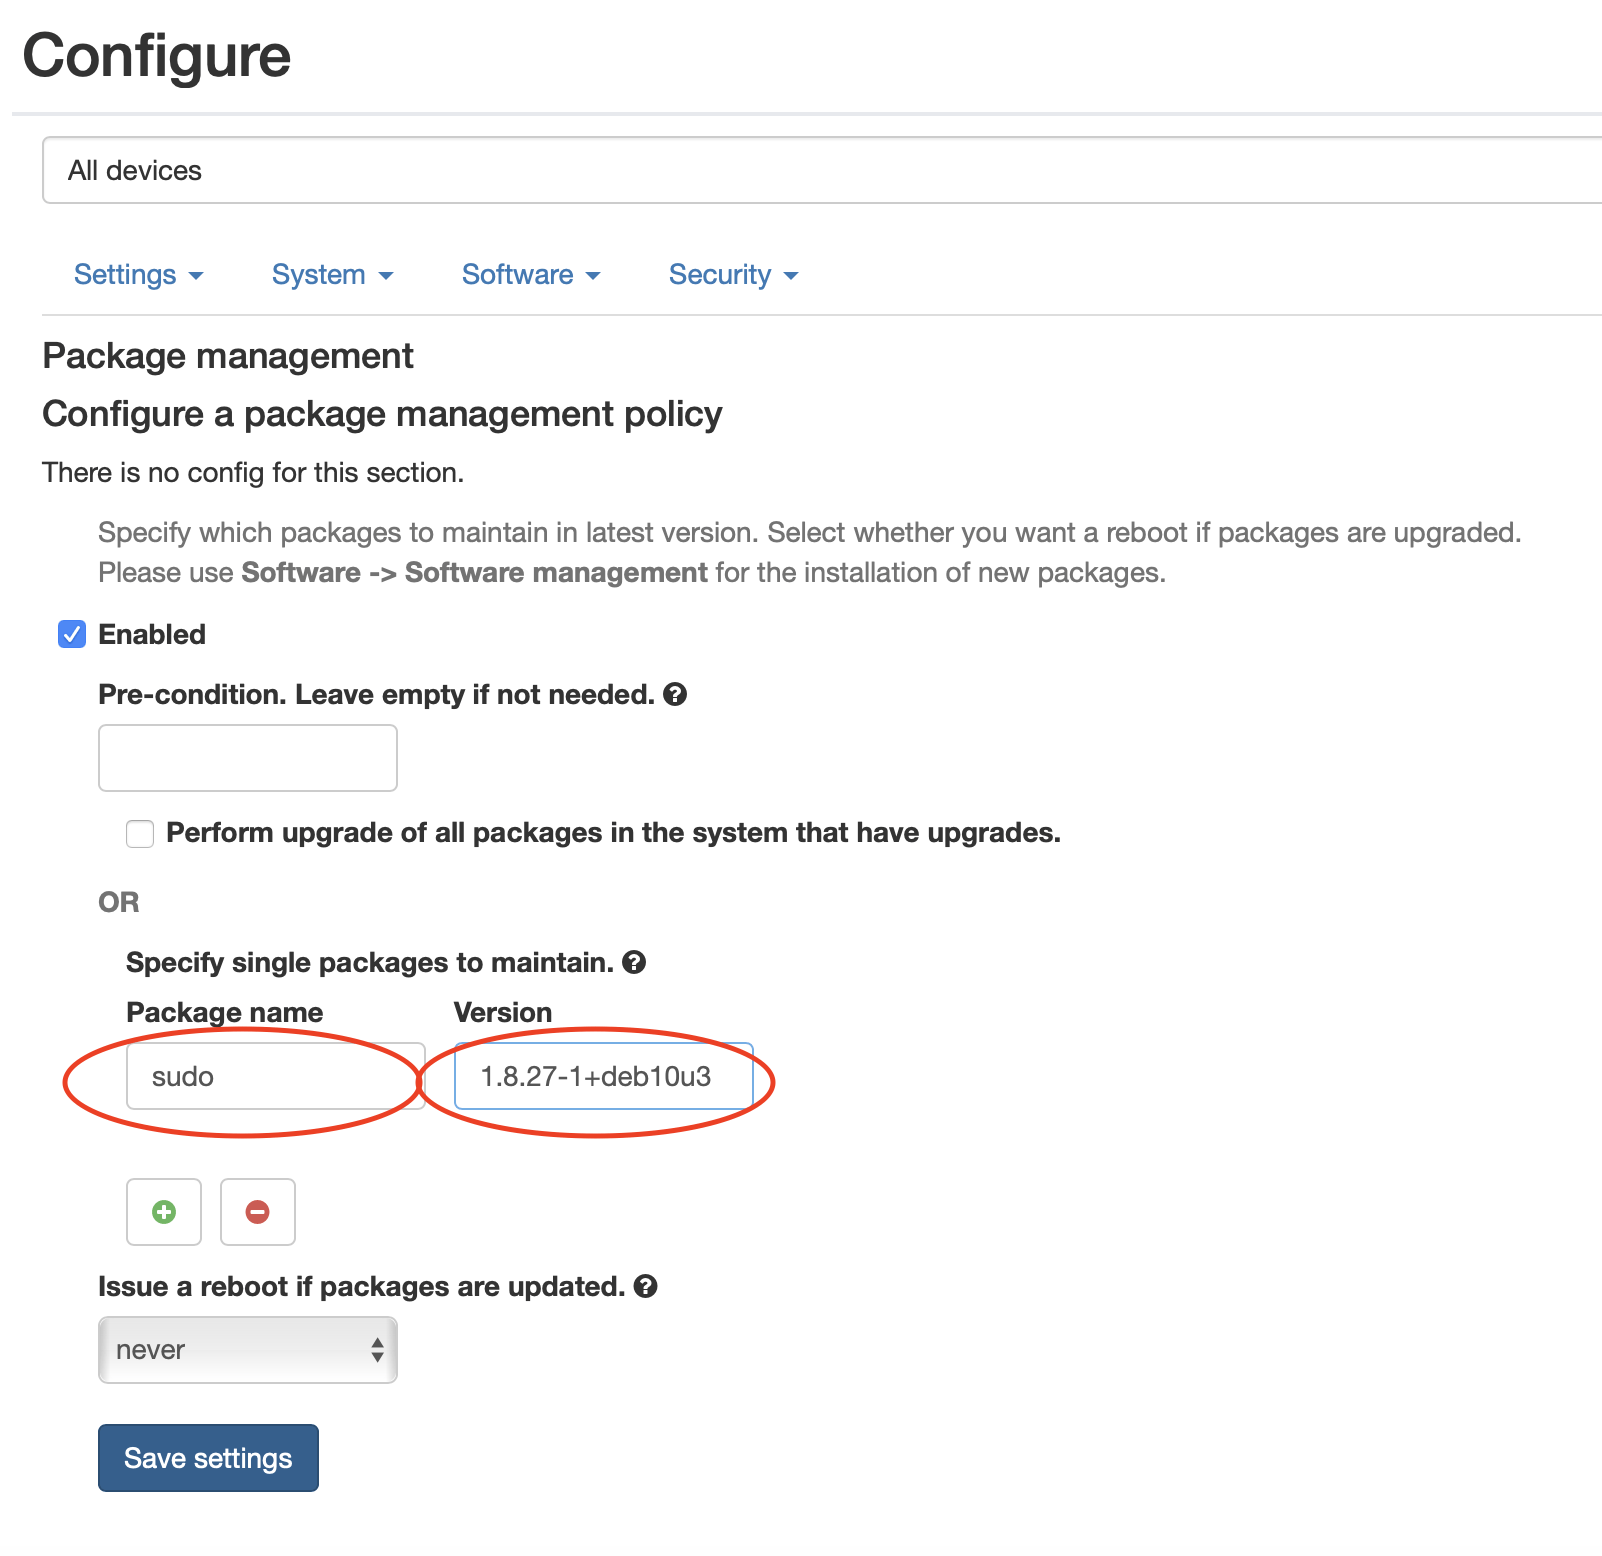Click the Package name field containing sudo
The image size is (1602, 1556).
276,1076
